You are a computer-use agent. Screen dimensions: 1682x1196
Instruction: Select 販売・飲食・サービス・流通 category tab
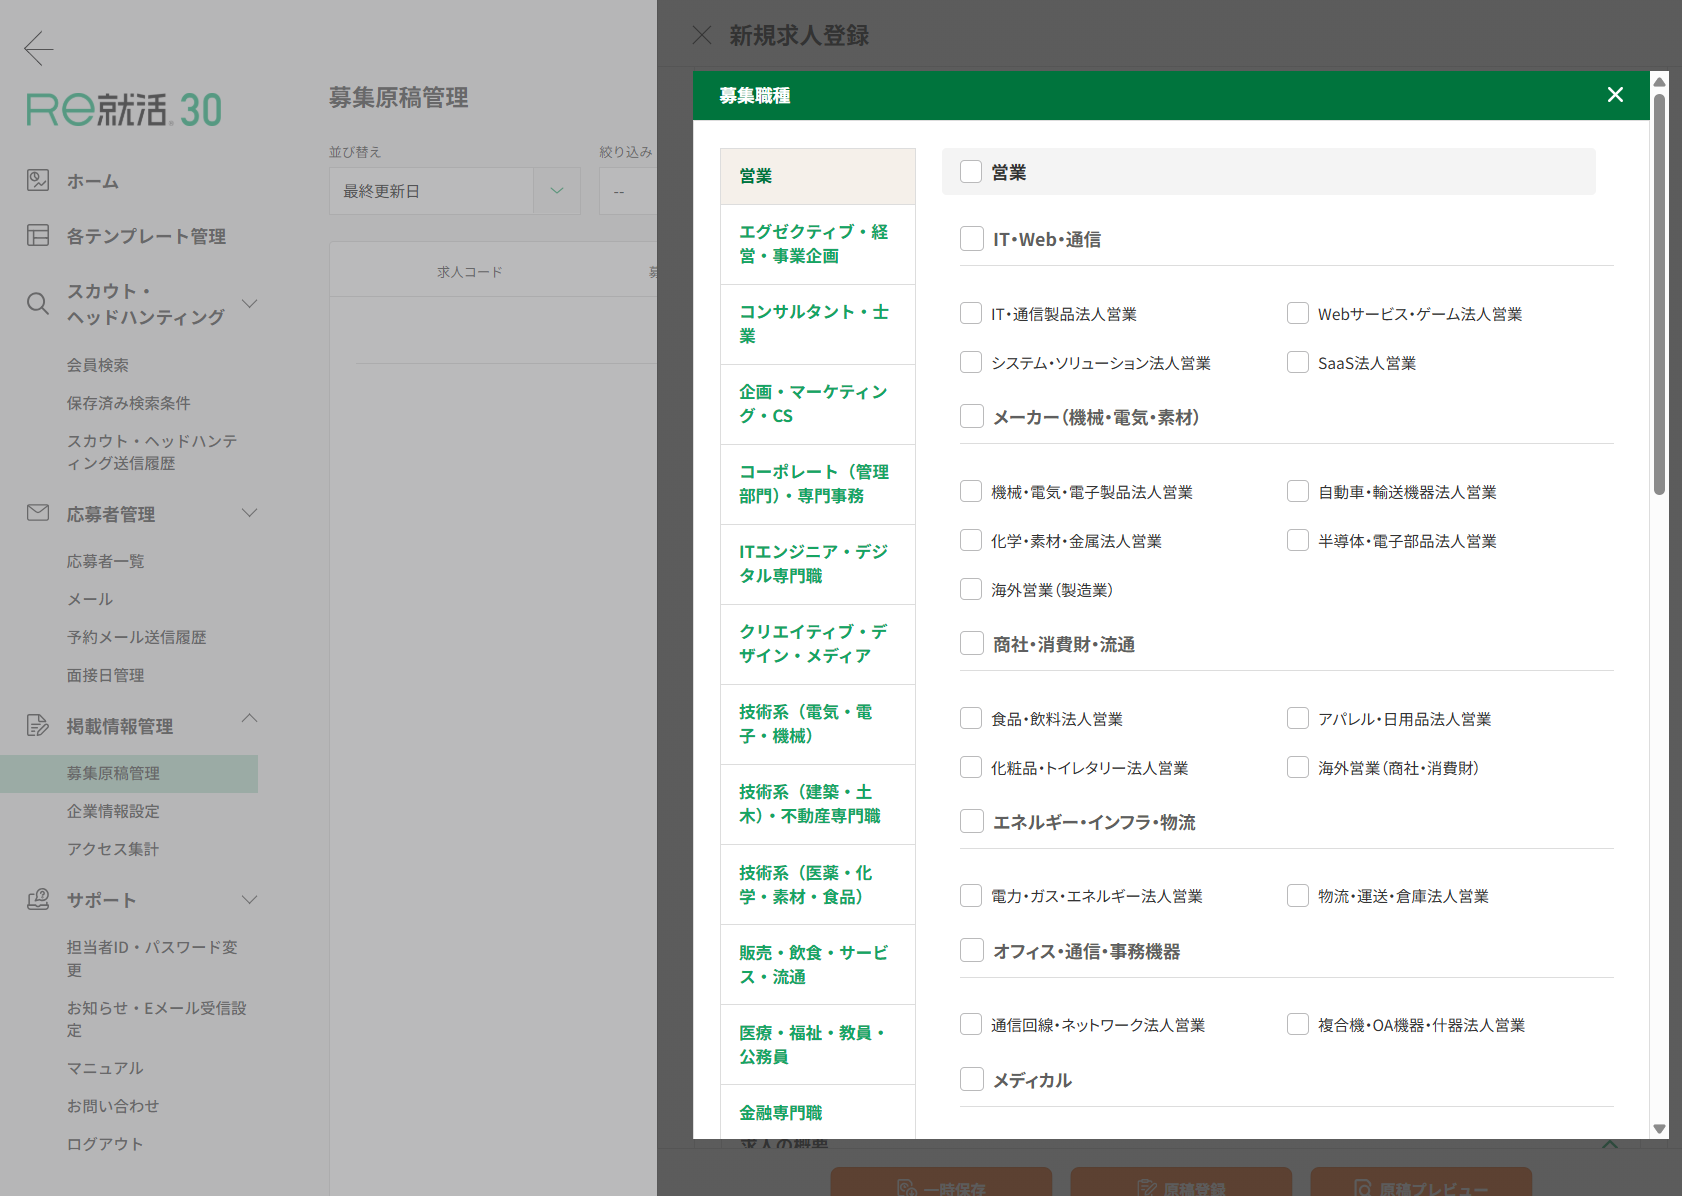[x=818, y=965]
